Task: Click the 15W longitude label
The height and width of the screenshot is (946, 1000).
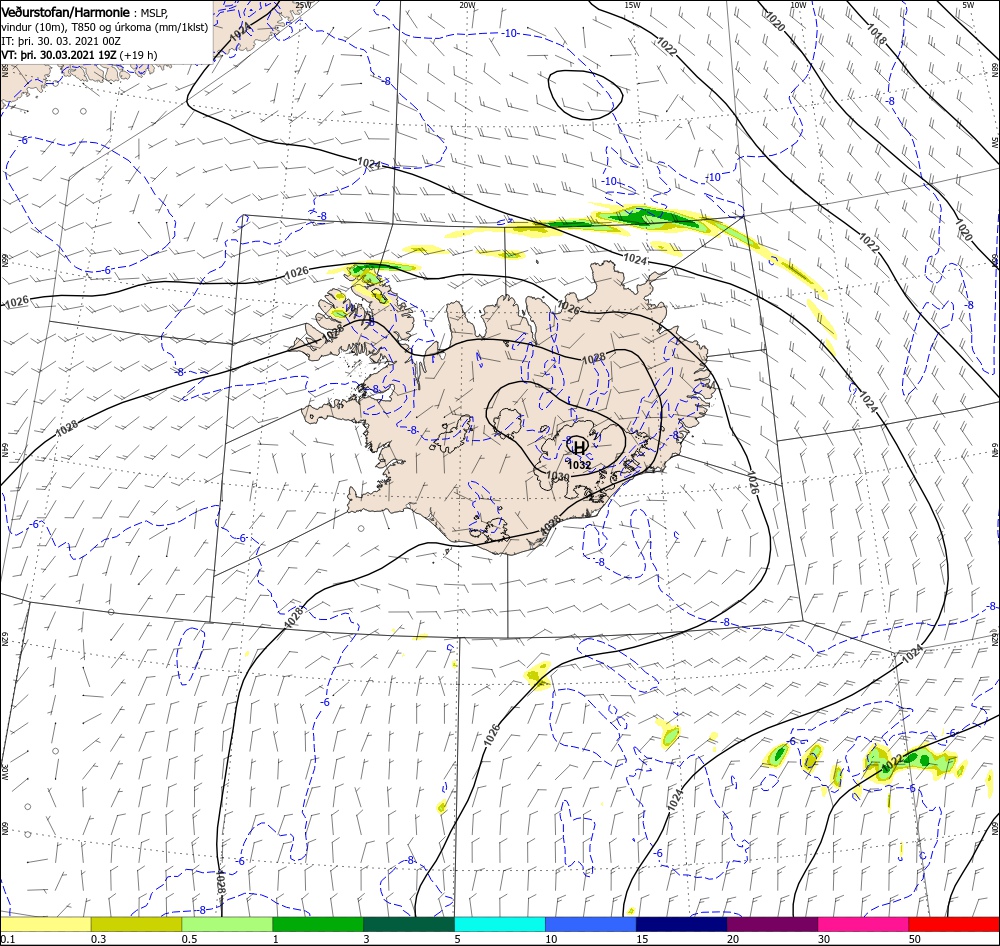Action: pos(633,5)
